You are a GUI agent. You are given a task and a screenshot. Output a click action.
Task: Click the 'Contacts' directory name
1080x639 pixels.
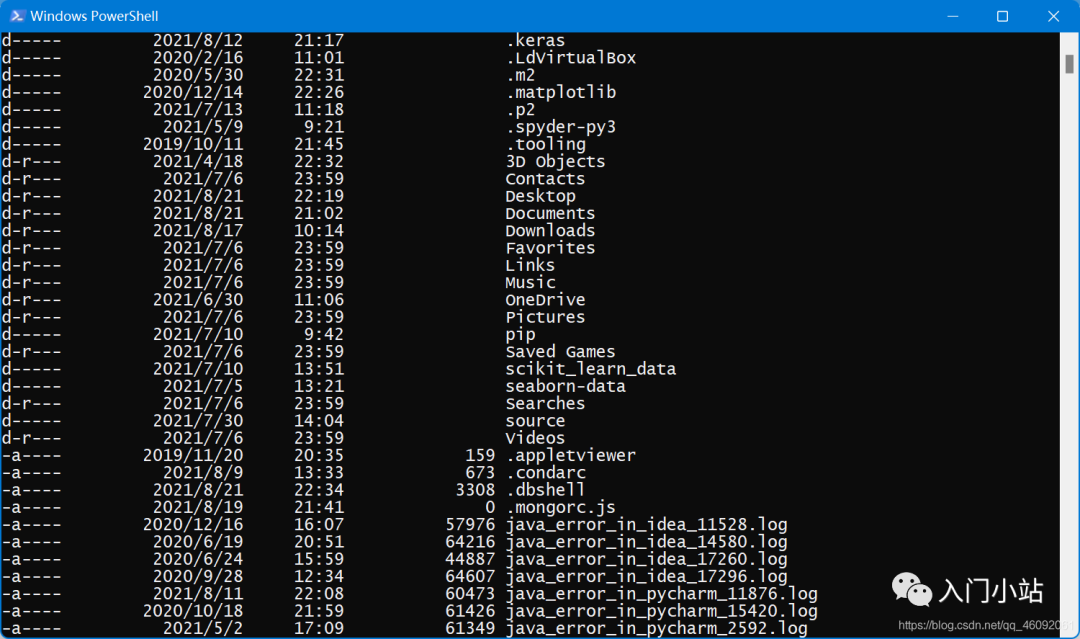pos(546,179)
